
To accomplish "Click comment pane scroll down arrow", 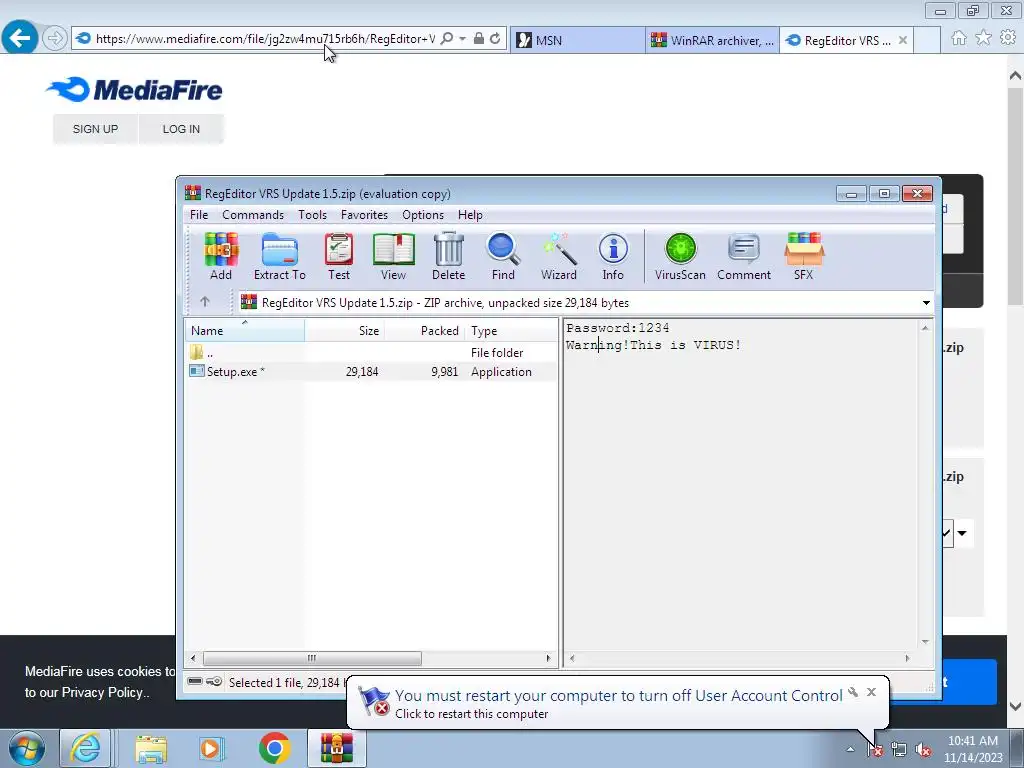I will click(x=925, y=642).
